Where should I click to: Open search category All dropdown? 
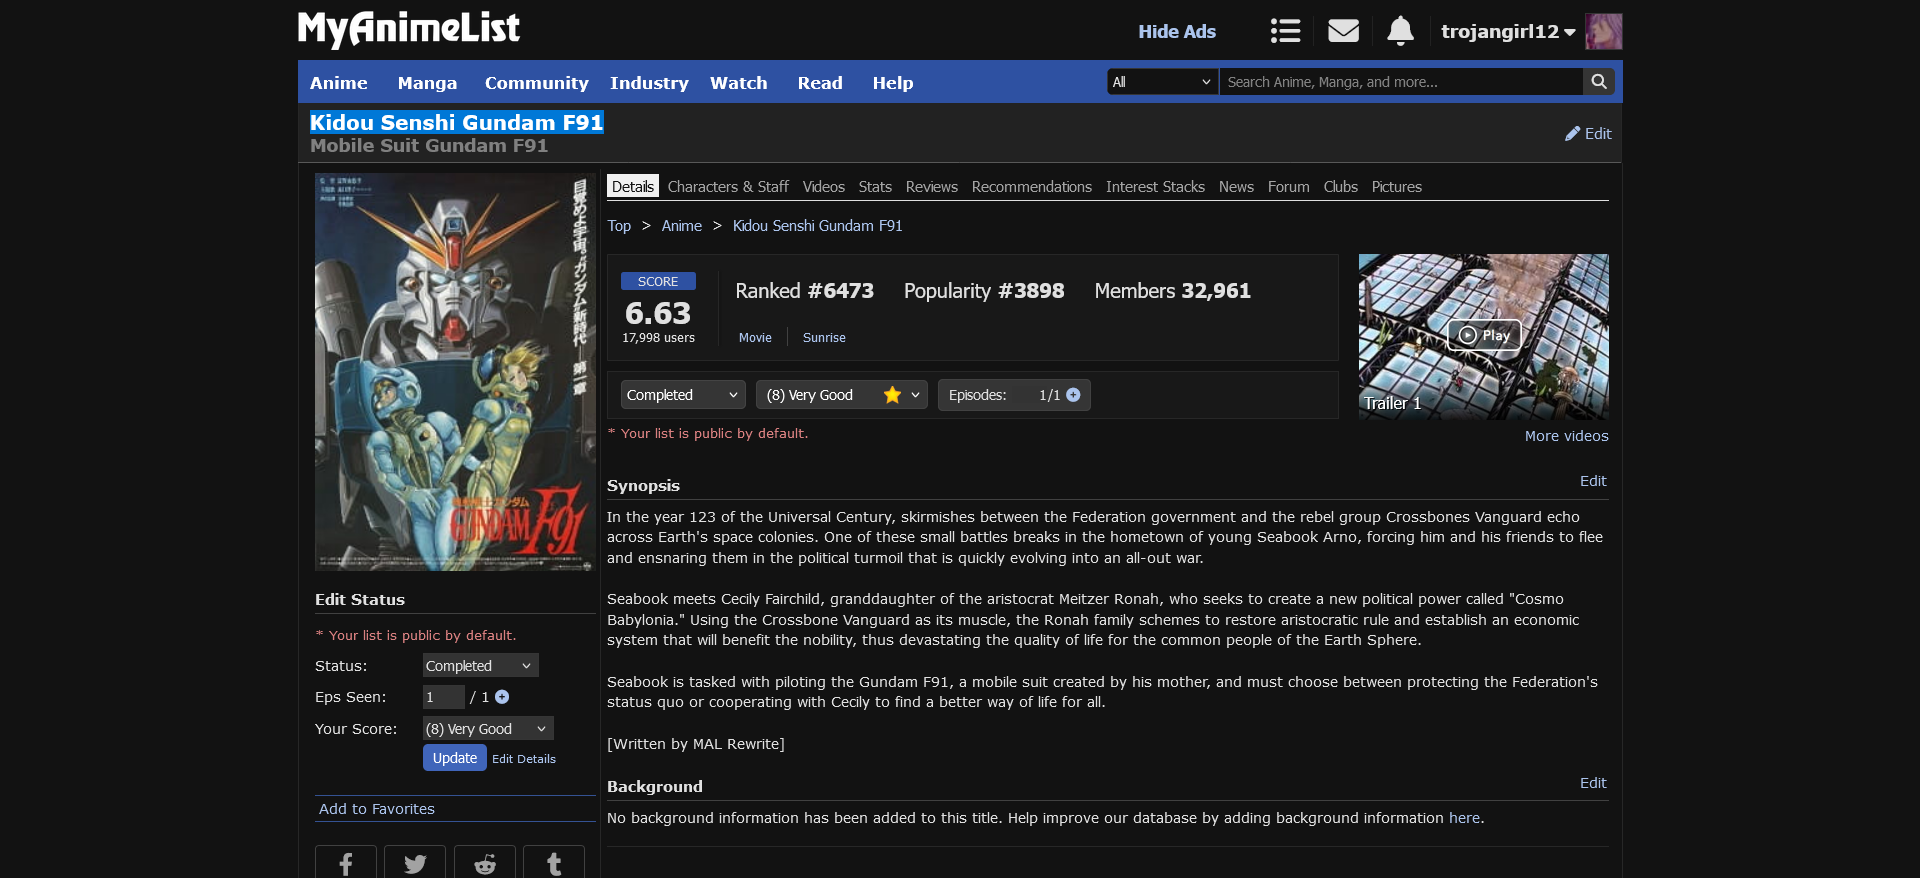coord(1162,82)
